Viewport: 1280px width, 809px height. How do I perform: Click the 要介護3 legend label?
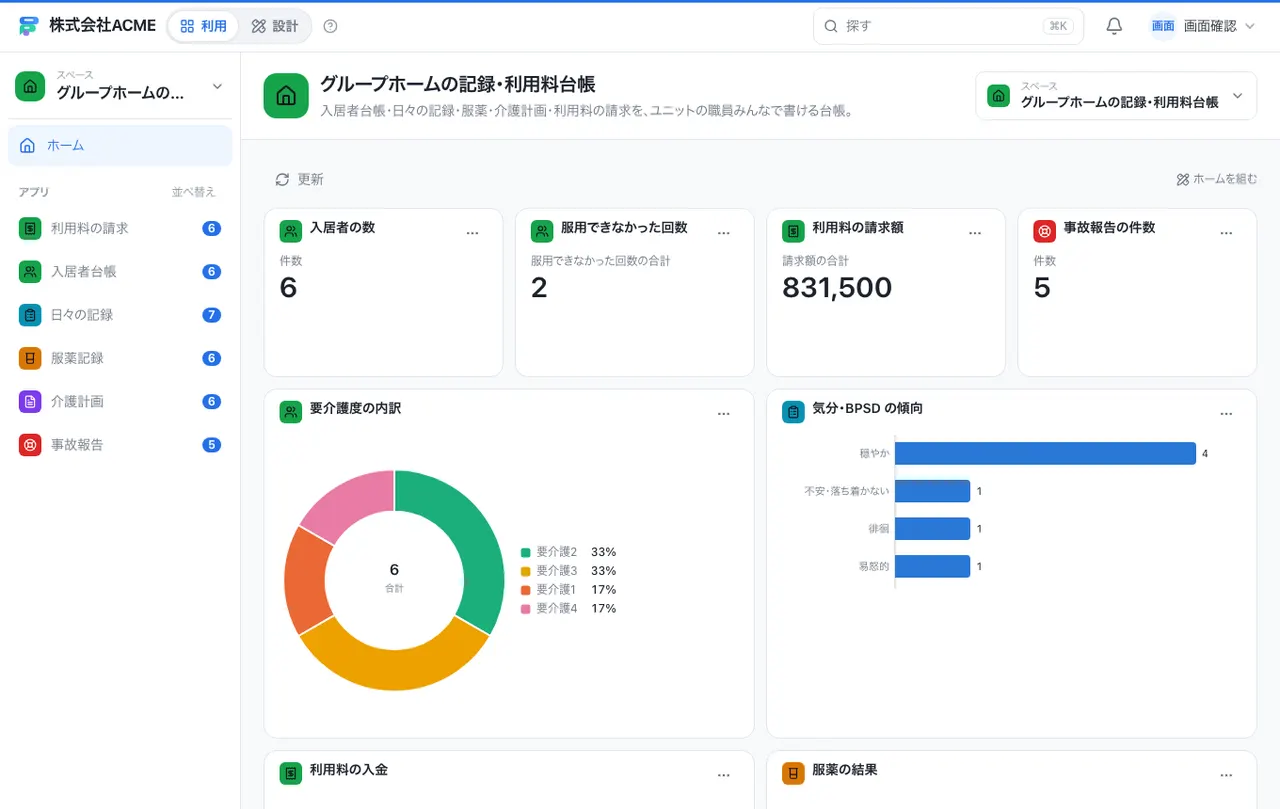click(x=557, y=571)
